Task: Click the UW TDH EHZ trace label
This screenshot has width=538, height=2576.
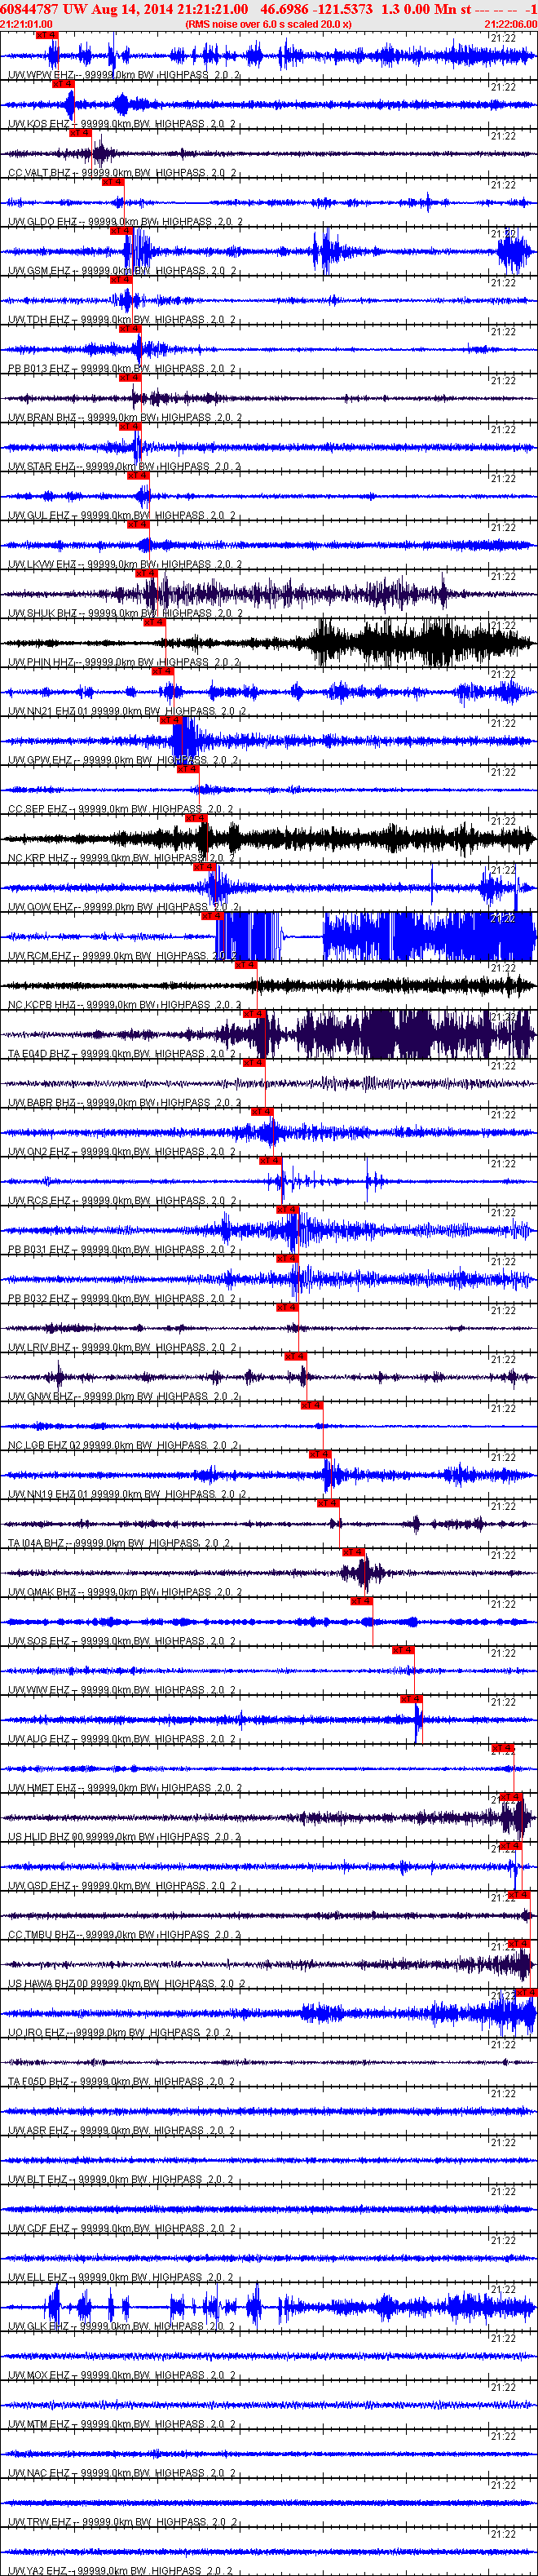Action: pos(123,320)
